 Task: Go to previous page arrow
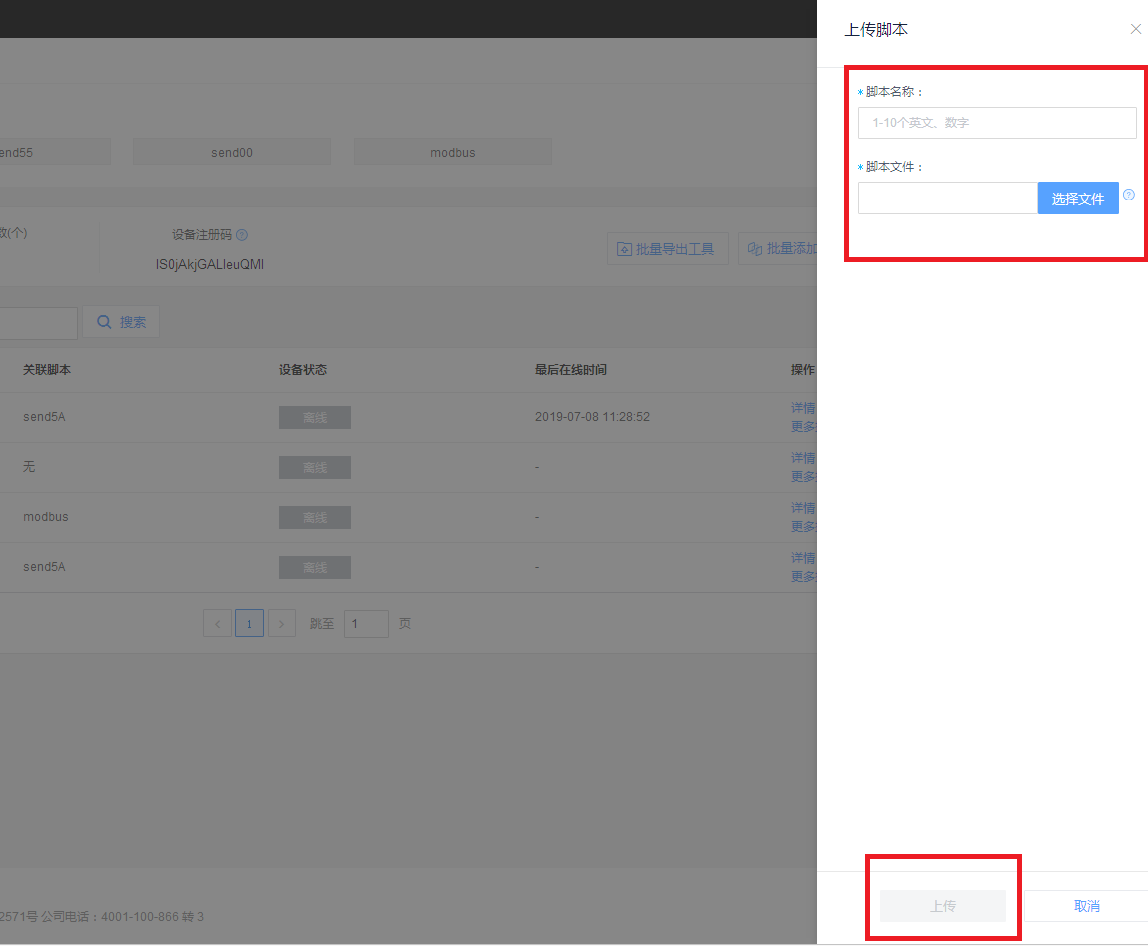(217, 624)
